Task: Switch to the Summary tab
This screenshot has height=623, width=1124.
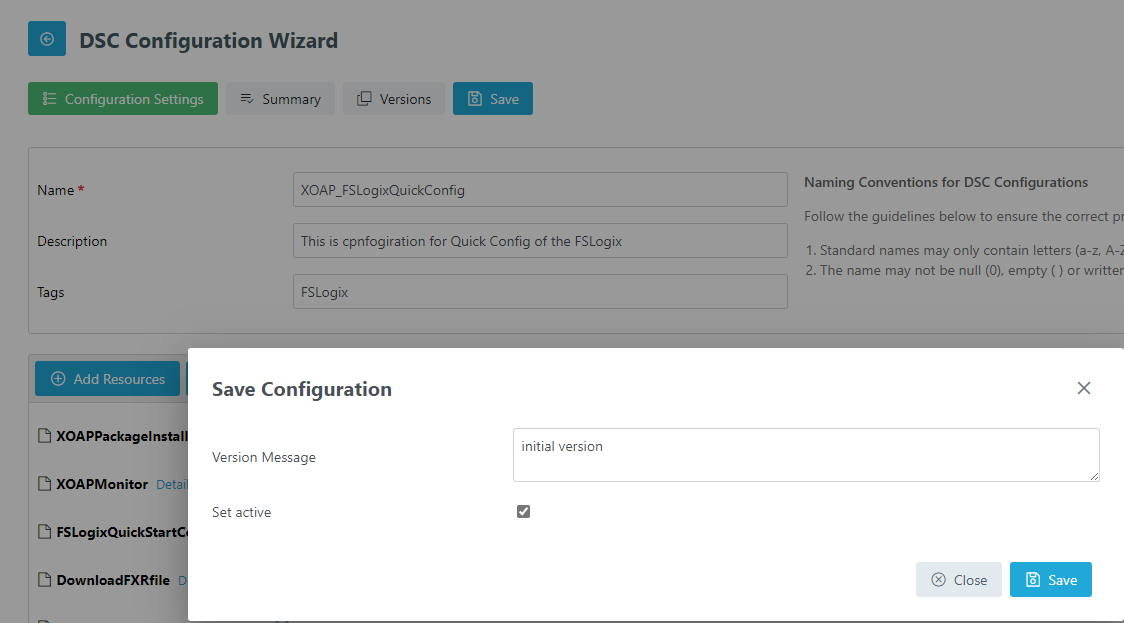Action: pyautogui.click(x=280, y=98)
